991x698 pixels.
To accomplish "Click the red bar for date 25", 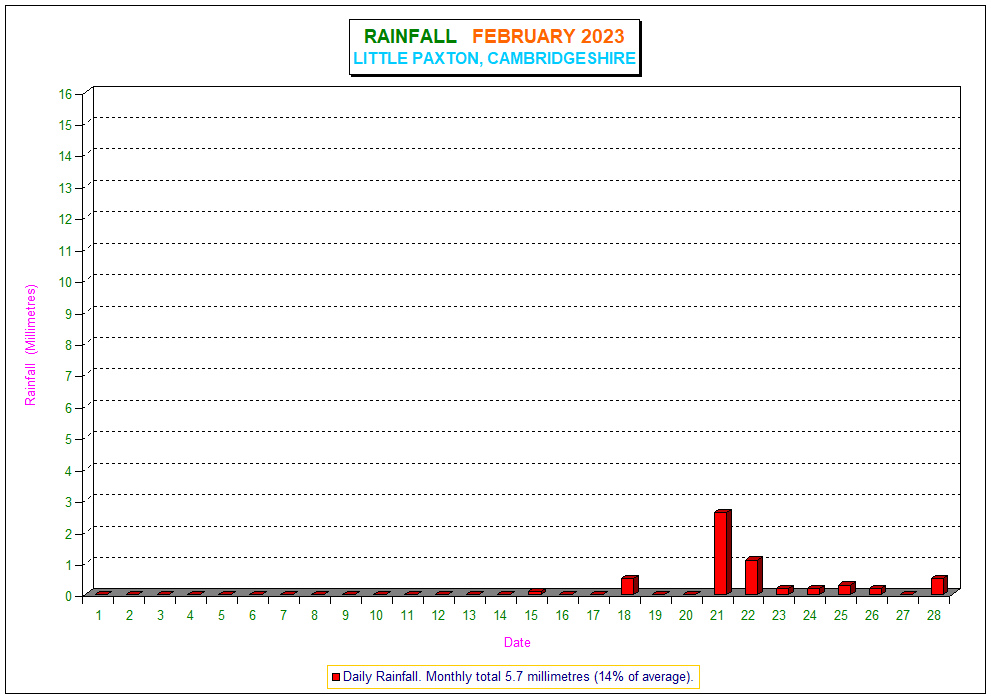I will pos(846,589).
